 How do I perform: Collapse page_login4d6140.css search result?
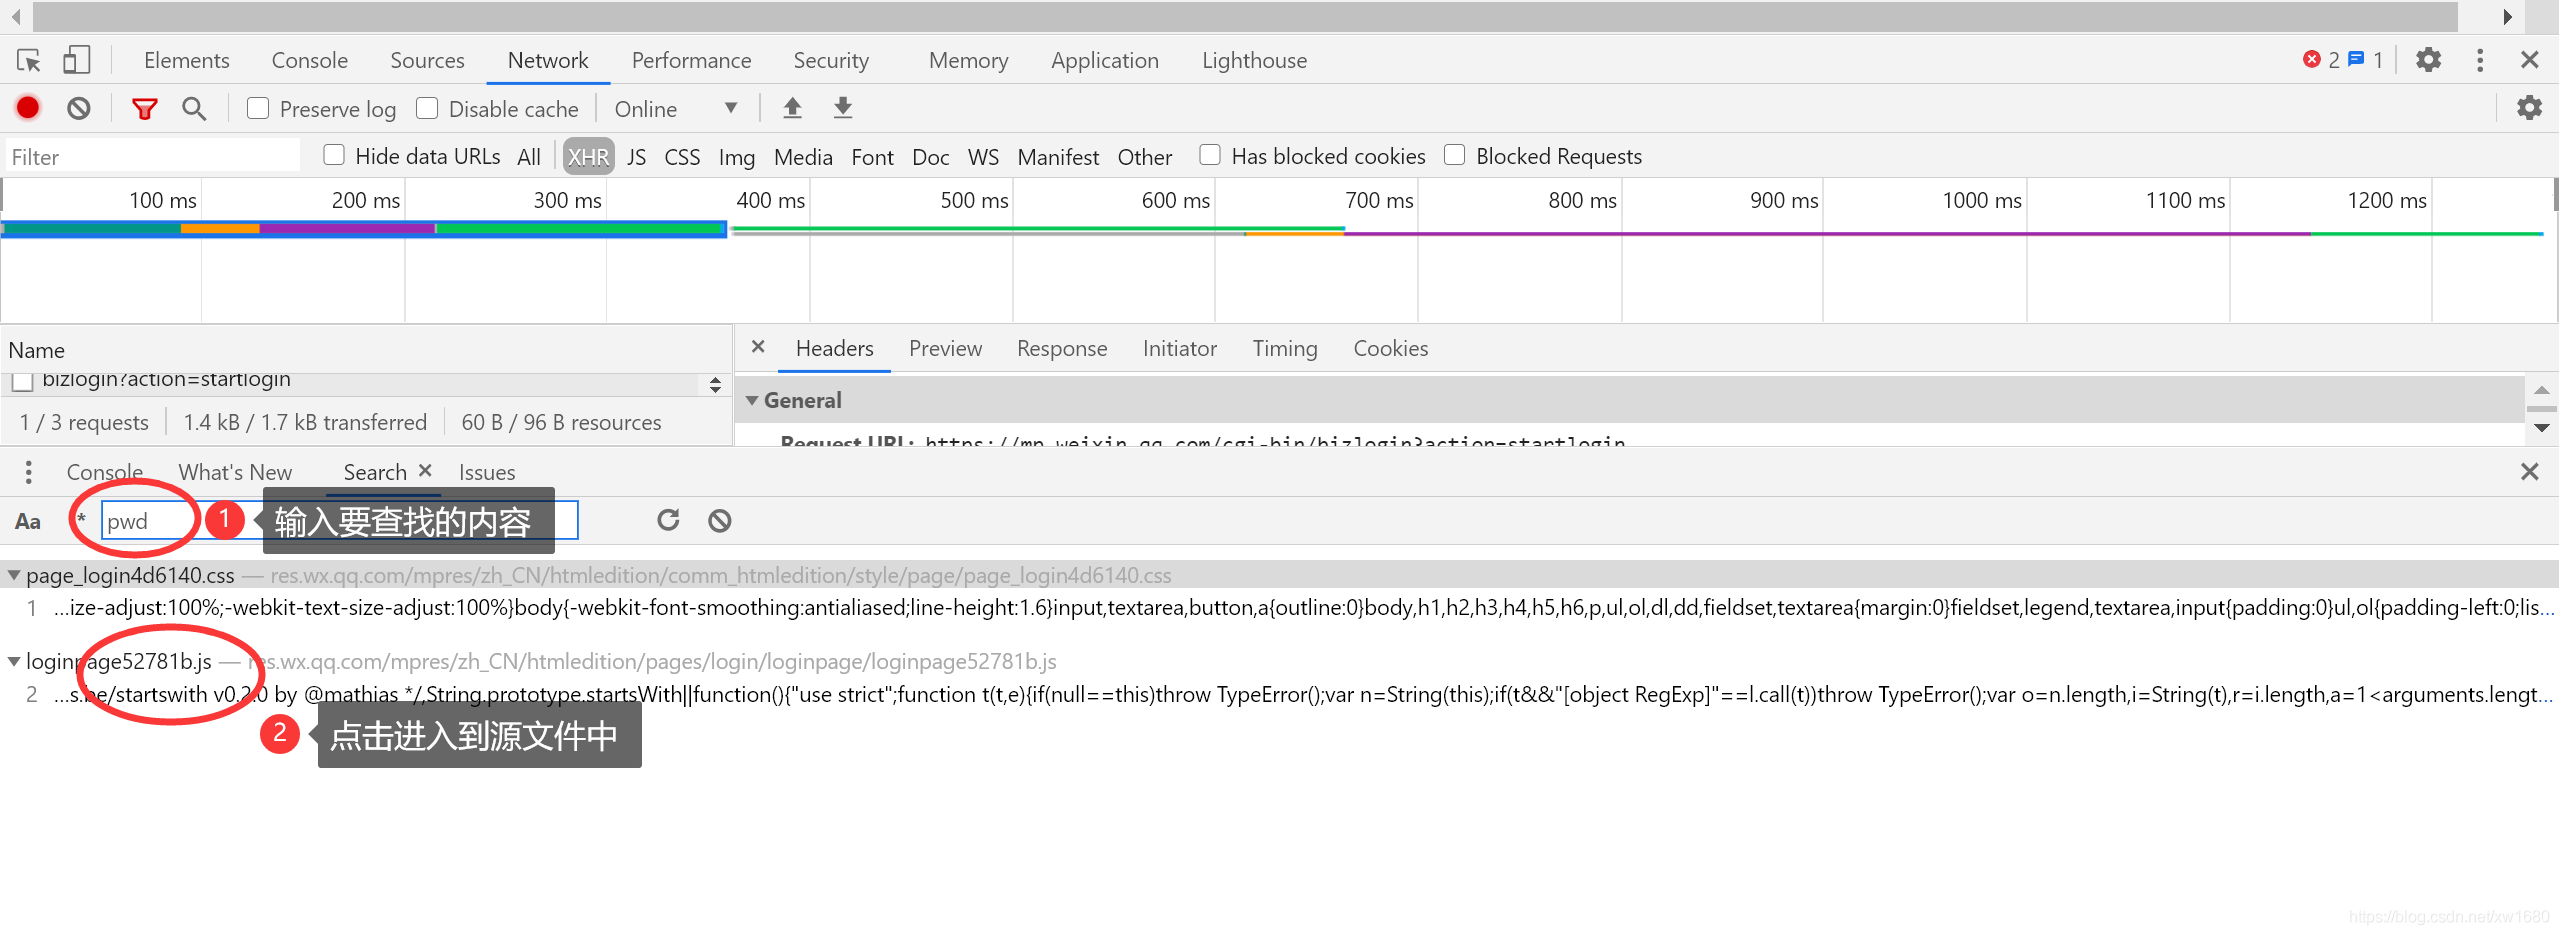(14, 575)
